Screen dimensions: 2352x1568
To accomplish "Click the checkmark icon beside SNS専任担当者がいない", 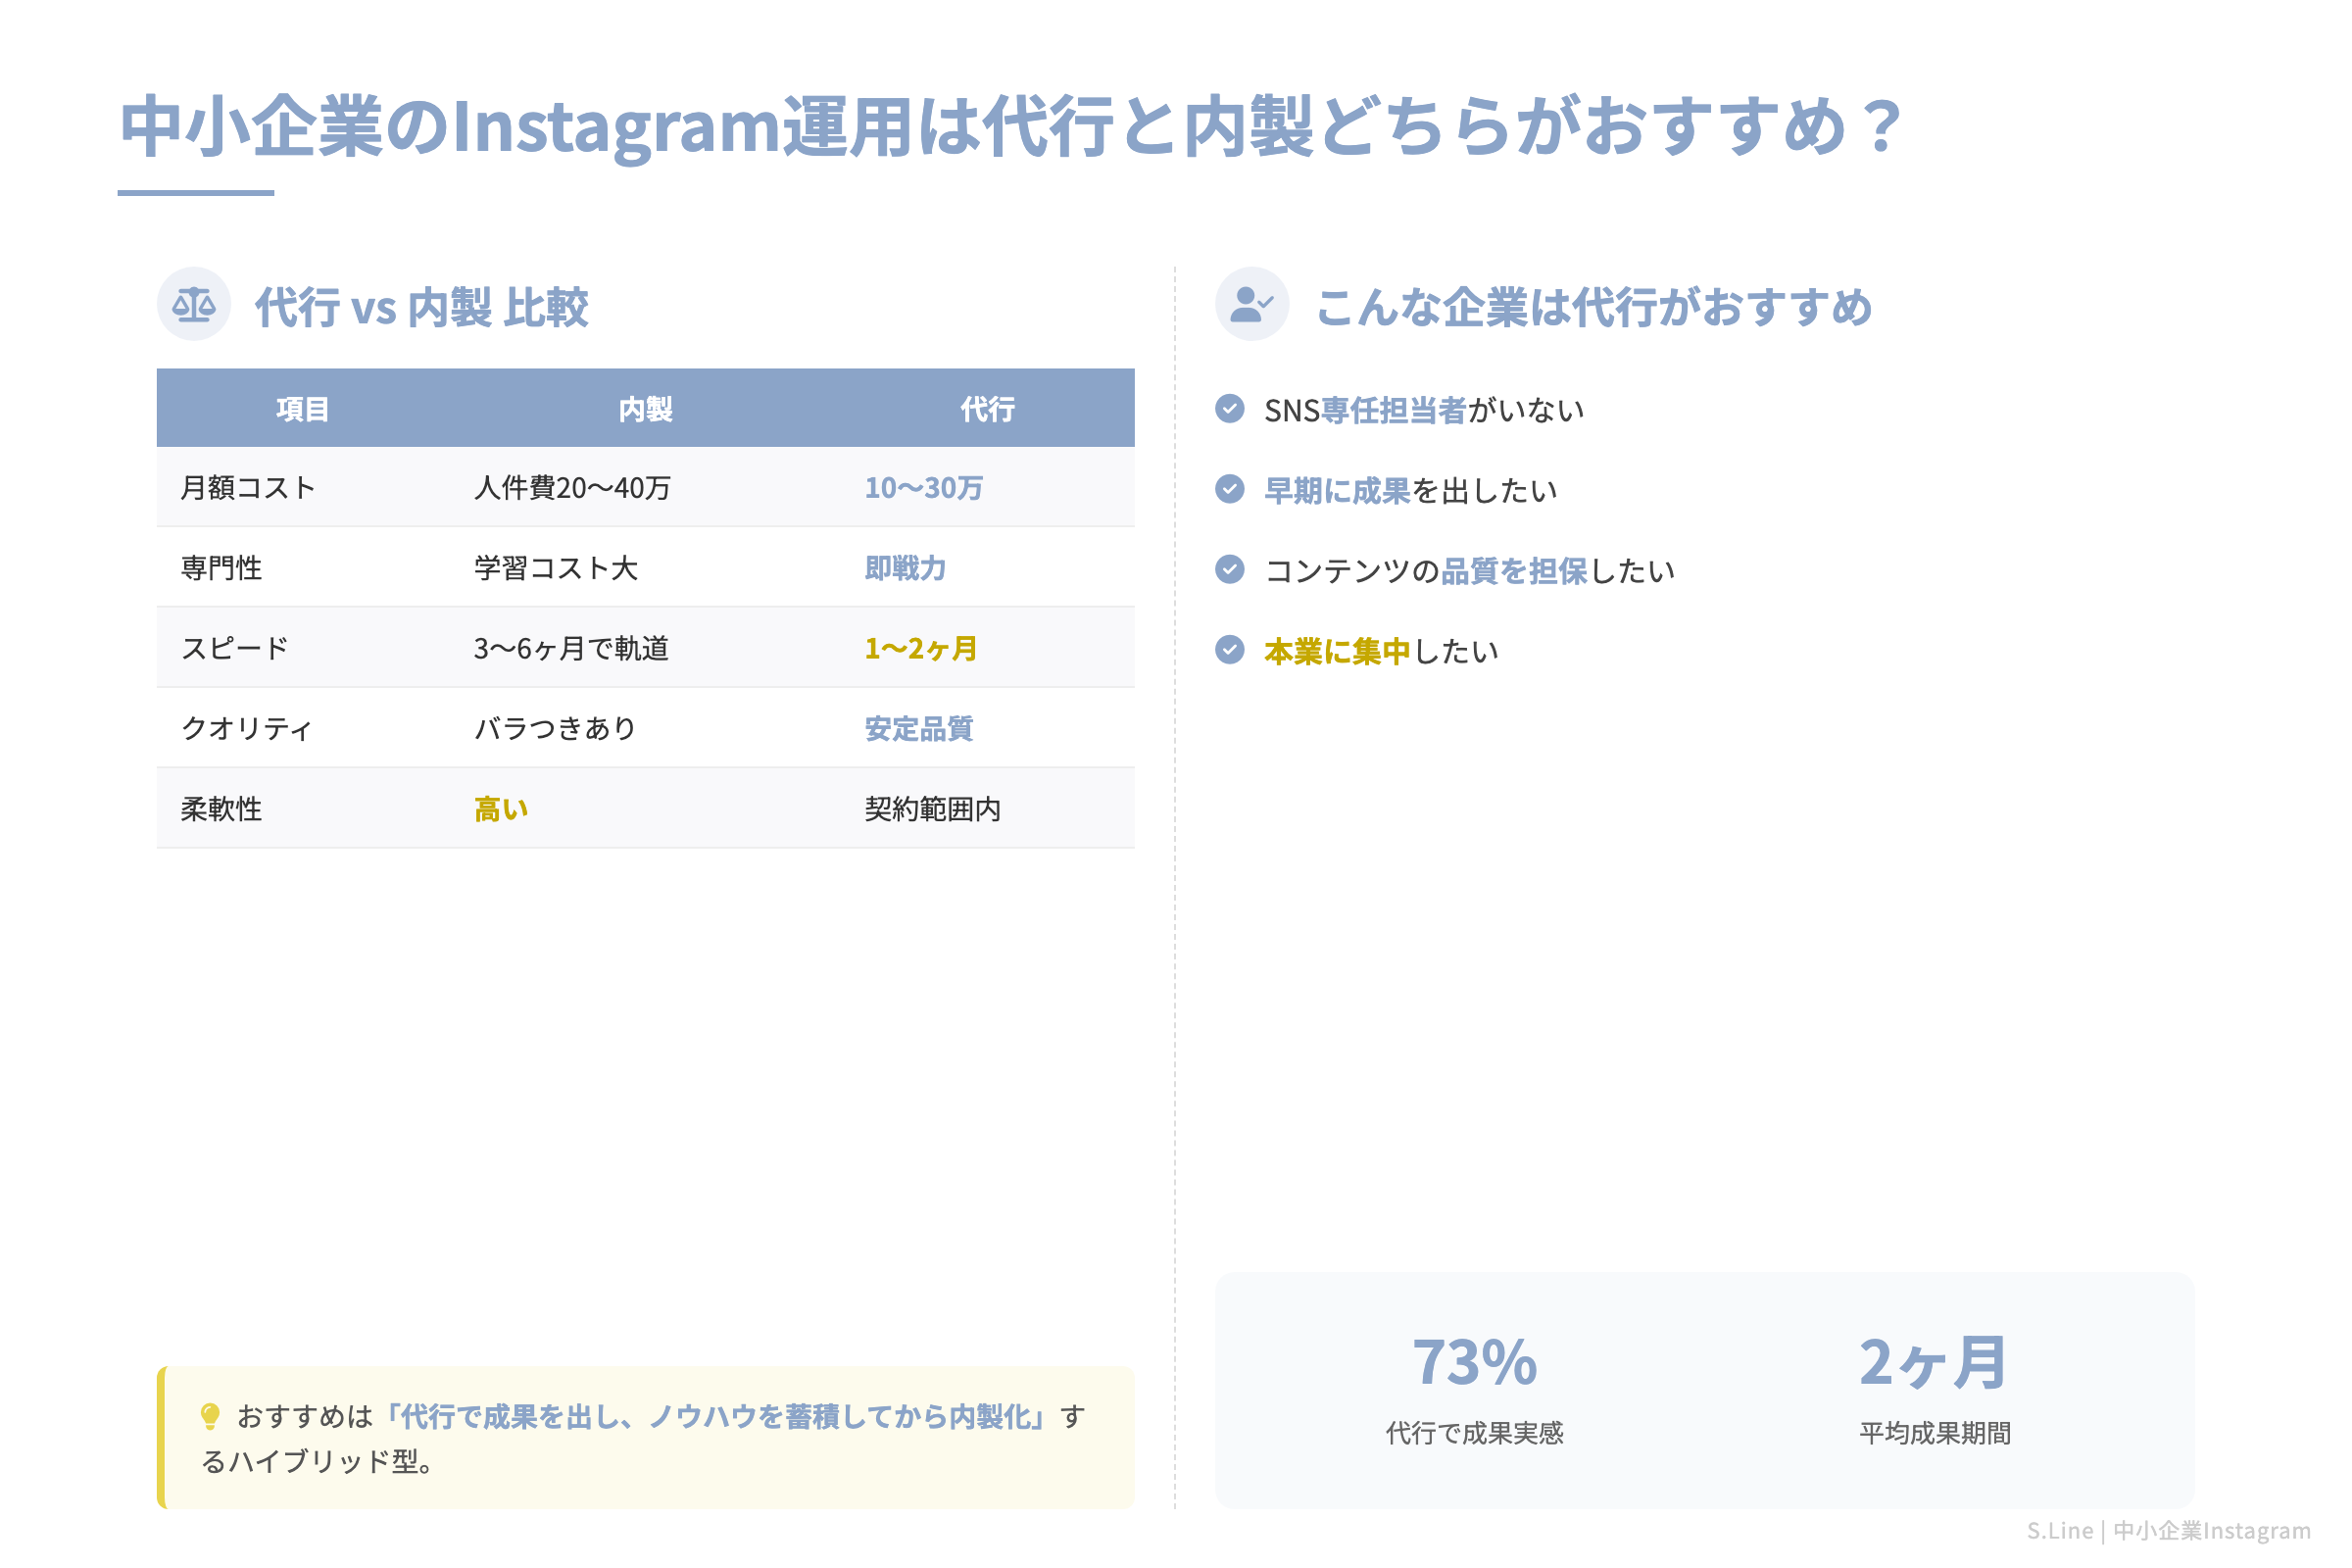I will (x=1229, y=409).
